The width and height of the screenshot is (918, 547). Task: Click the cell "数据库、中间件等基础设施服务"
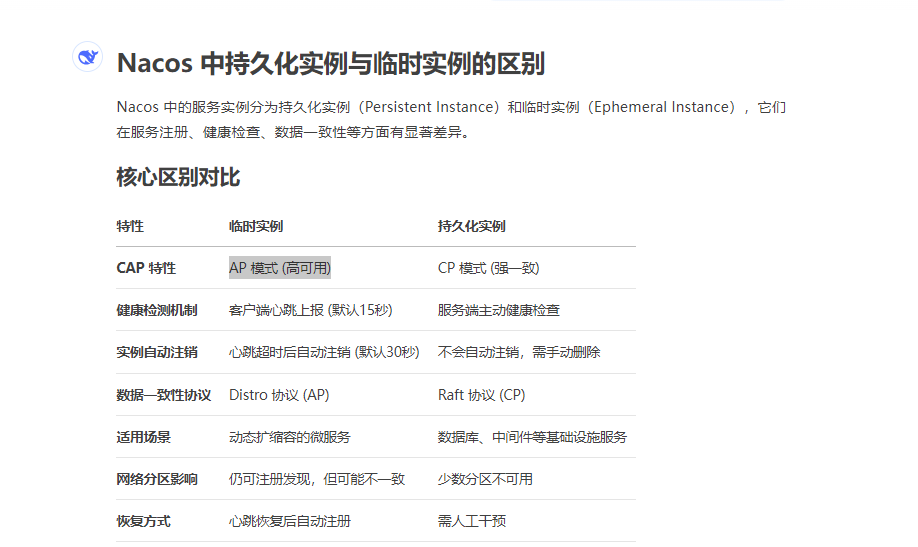pos(532,437)
